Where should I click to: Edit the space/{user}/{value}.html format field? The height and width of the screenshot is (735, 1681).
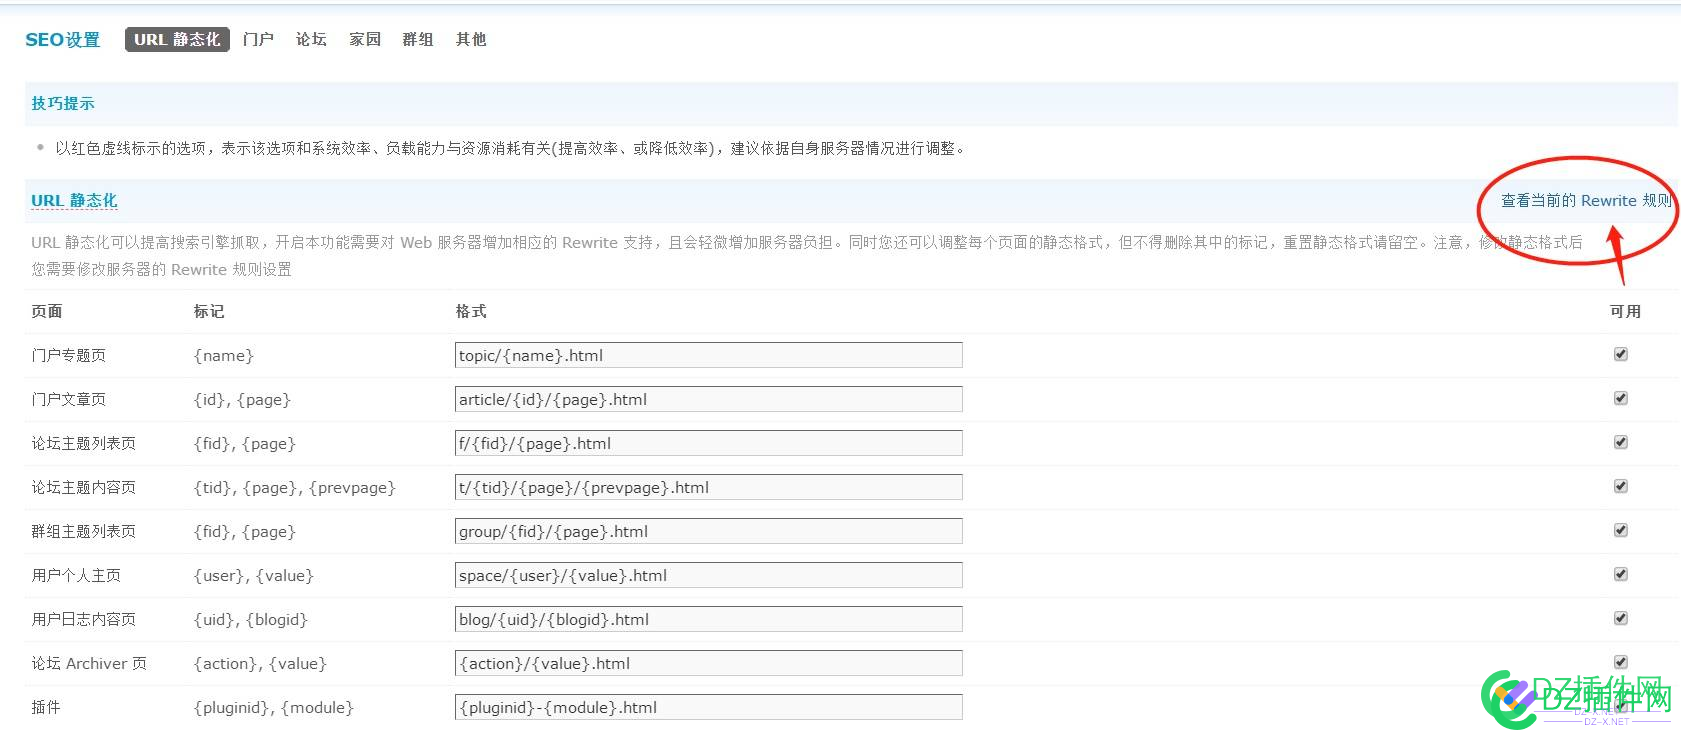coord(709,575)
